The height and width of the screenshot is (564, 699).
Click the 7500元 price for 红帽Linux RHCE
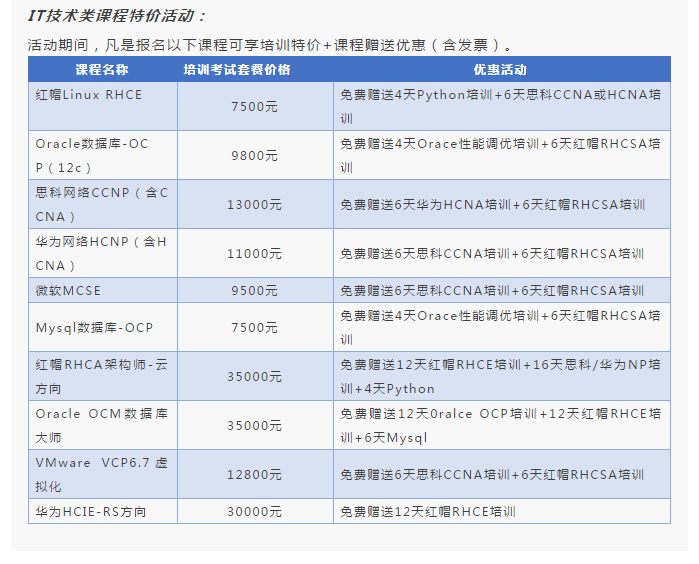click(255, 107)
